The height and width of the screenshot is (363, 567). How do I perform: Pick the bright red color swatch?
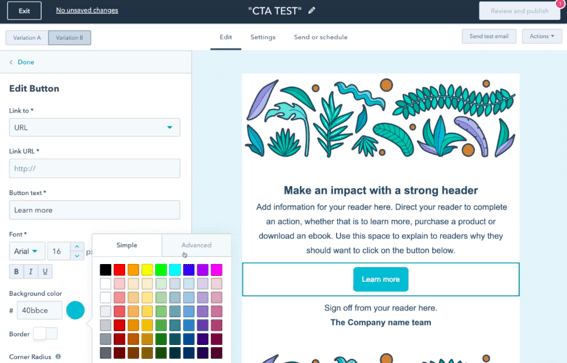[119, 270]
